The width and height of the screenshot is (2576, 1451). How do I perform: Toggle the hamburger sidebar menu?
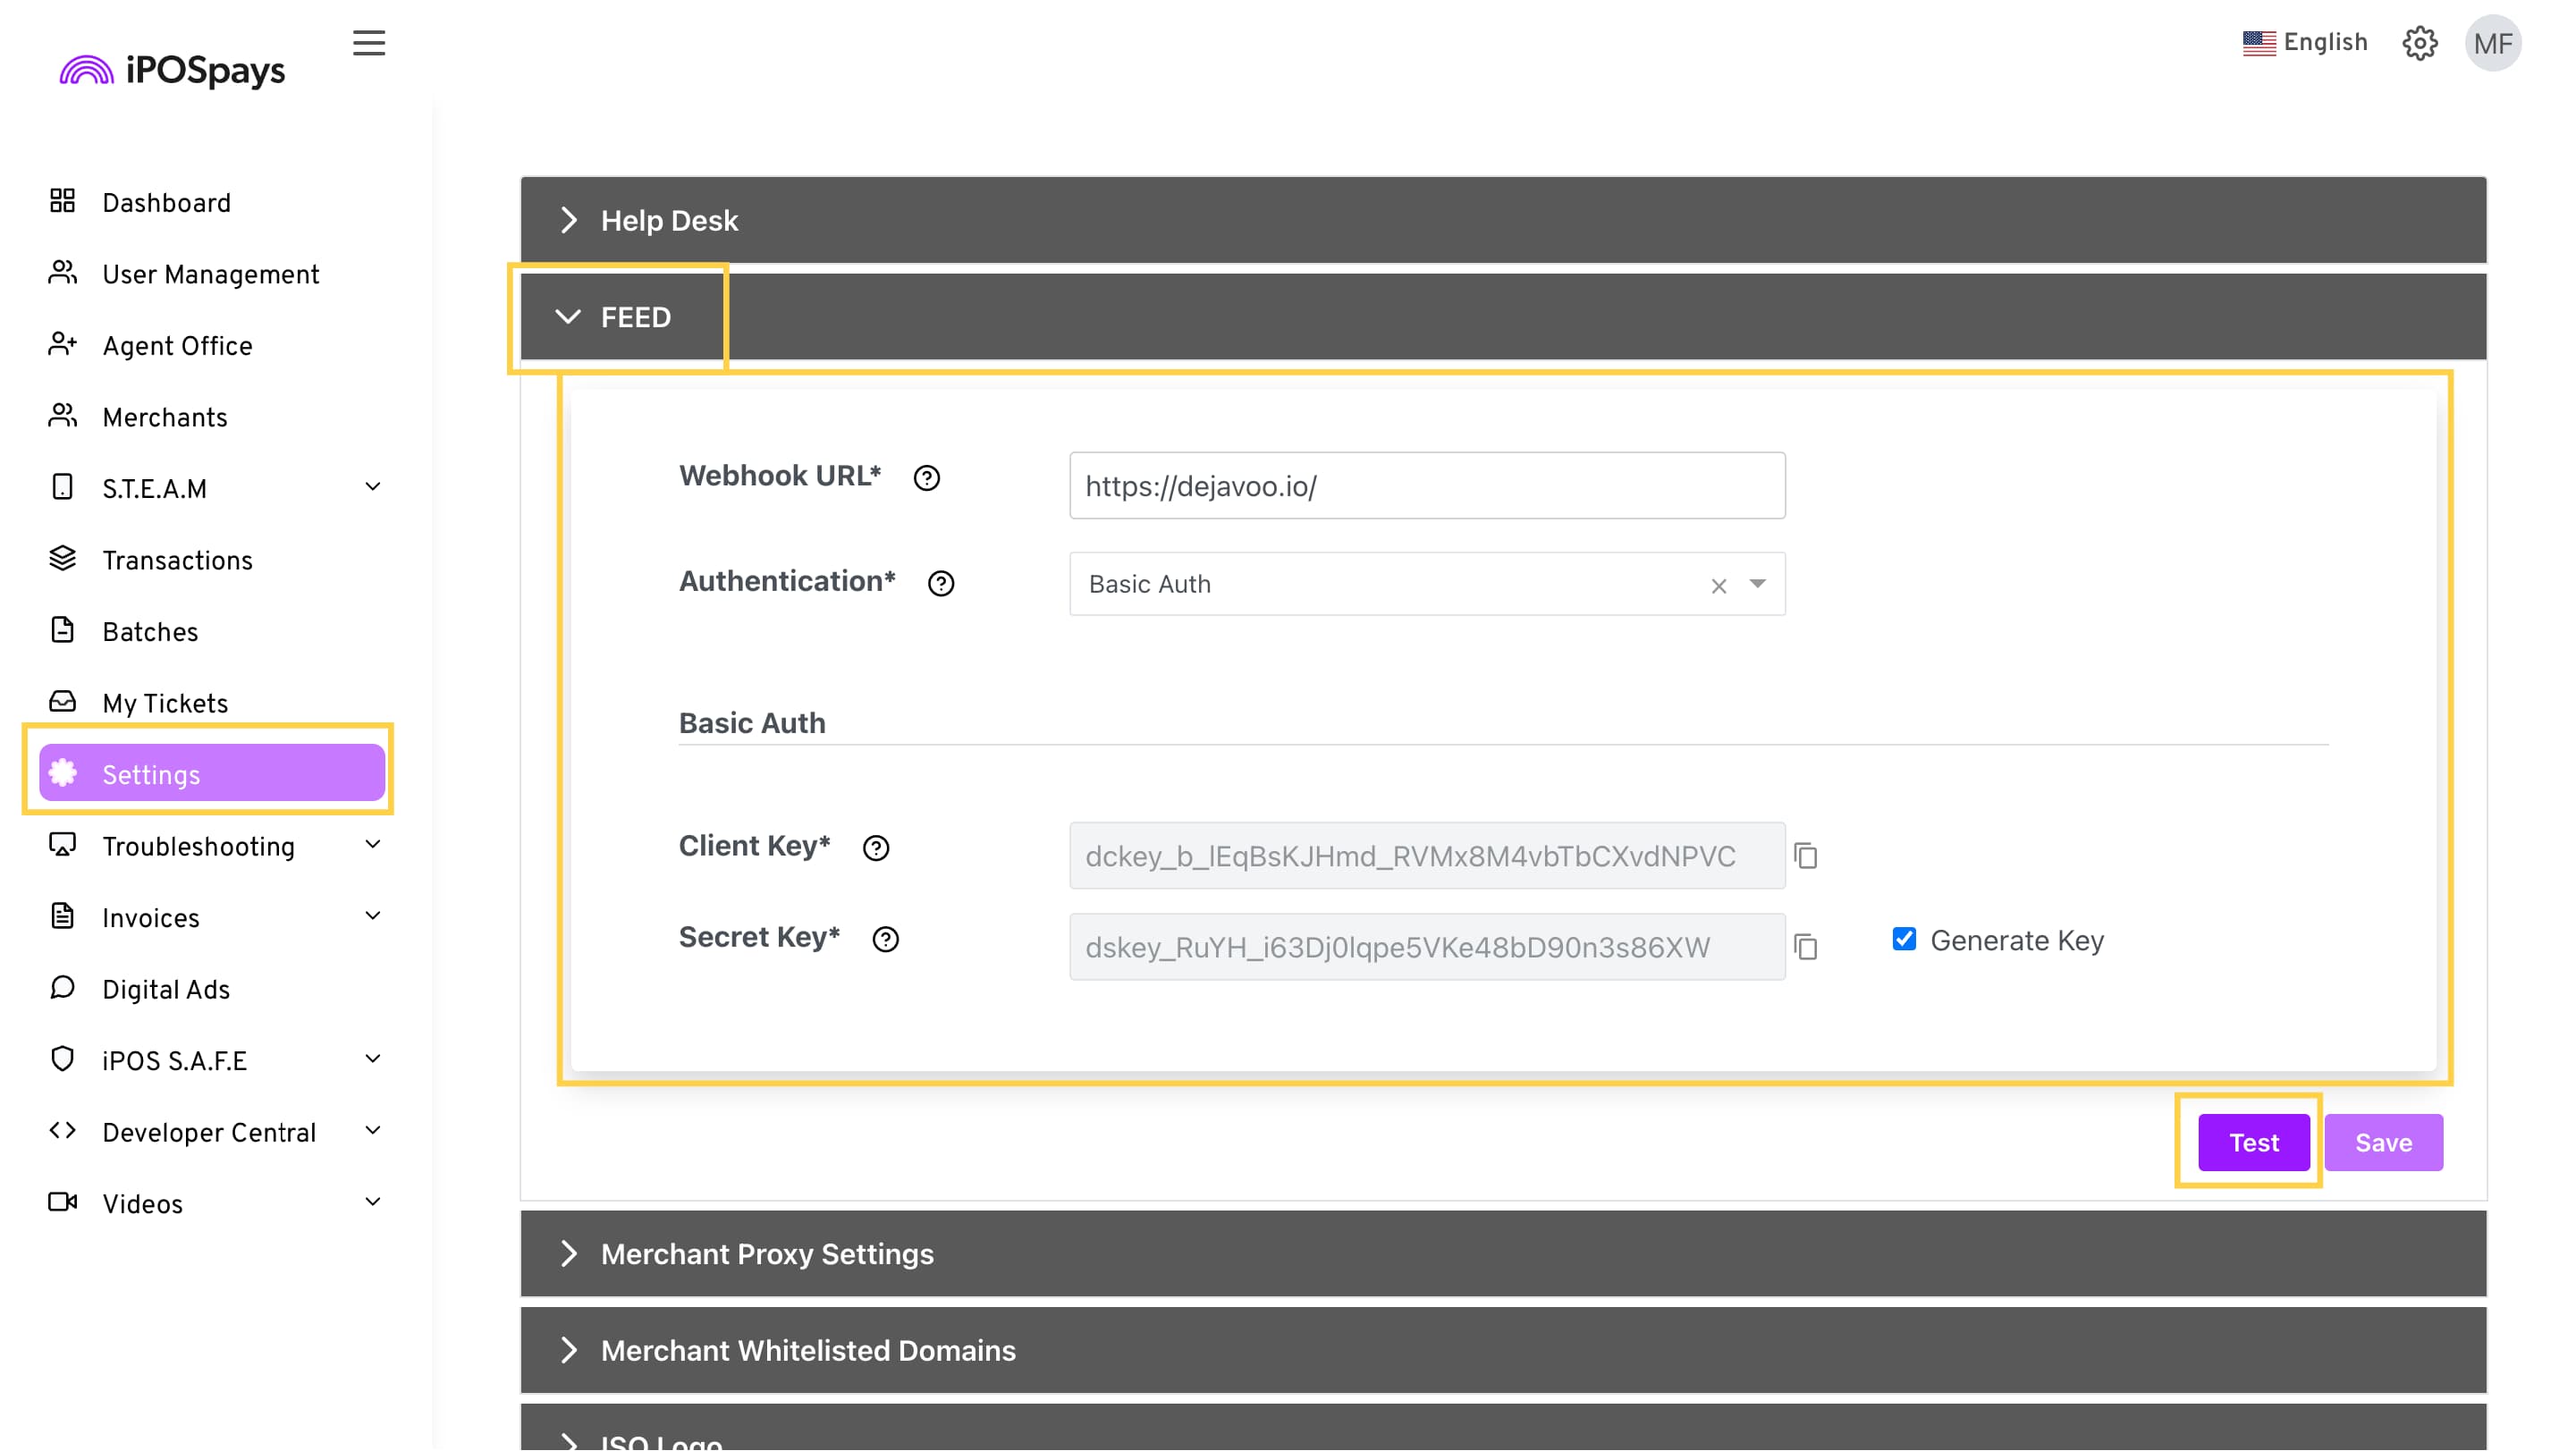coord(369,43)
